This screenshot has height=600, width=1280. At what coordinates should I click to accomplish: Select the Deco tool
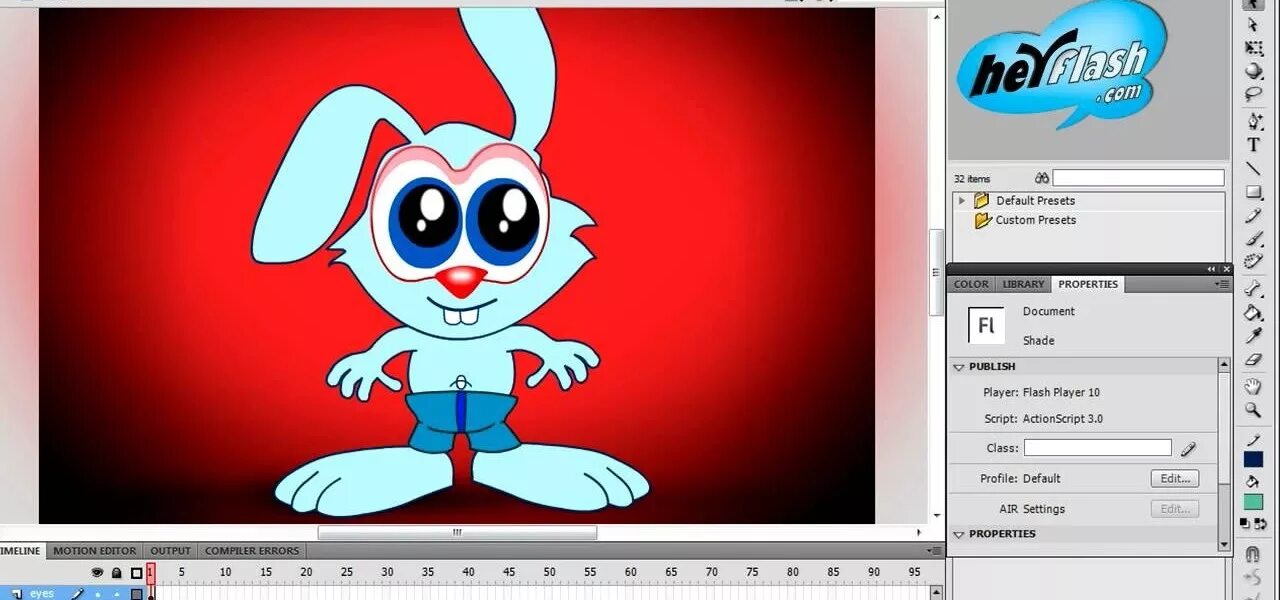(x=1253, y=262)
